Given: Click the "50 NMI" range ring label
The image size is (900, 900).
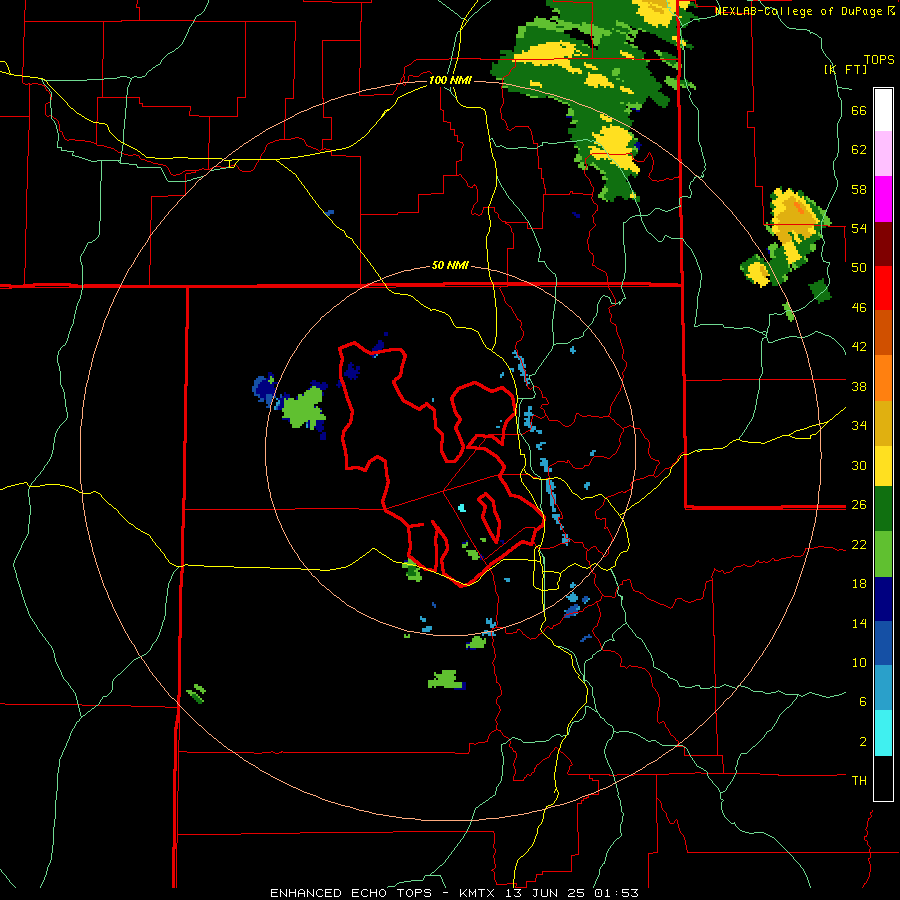Looking at the screenshot, I should pos(450,265).
